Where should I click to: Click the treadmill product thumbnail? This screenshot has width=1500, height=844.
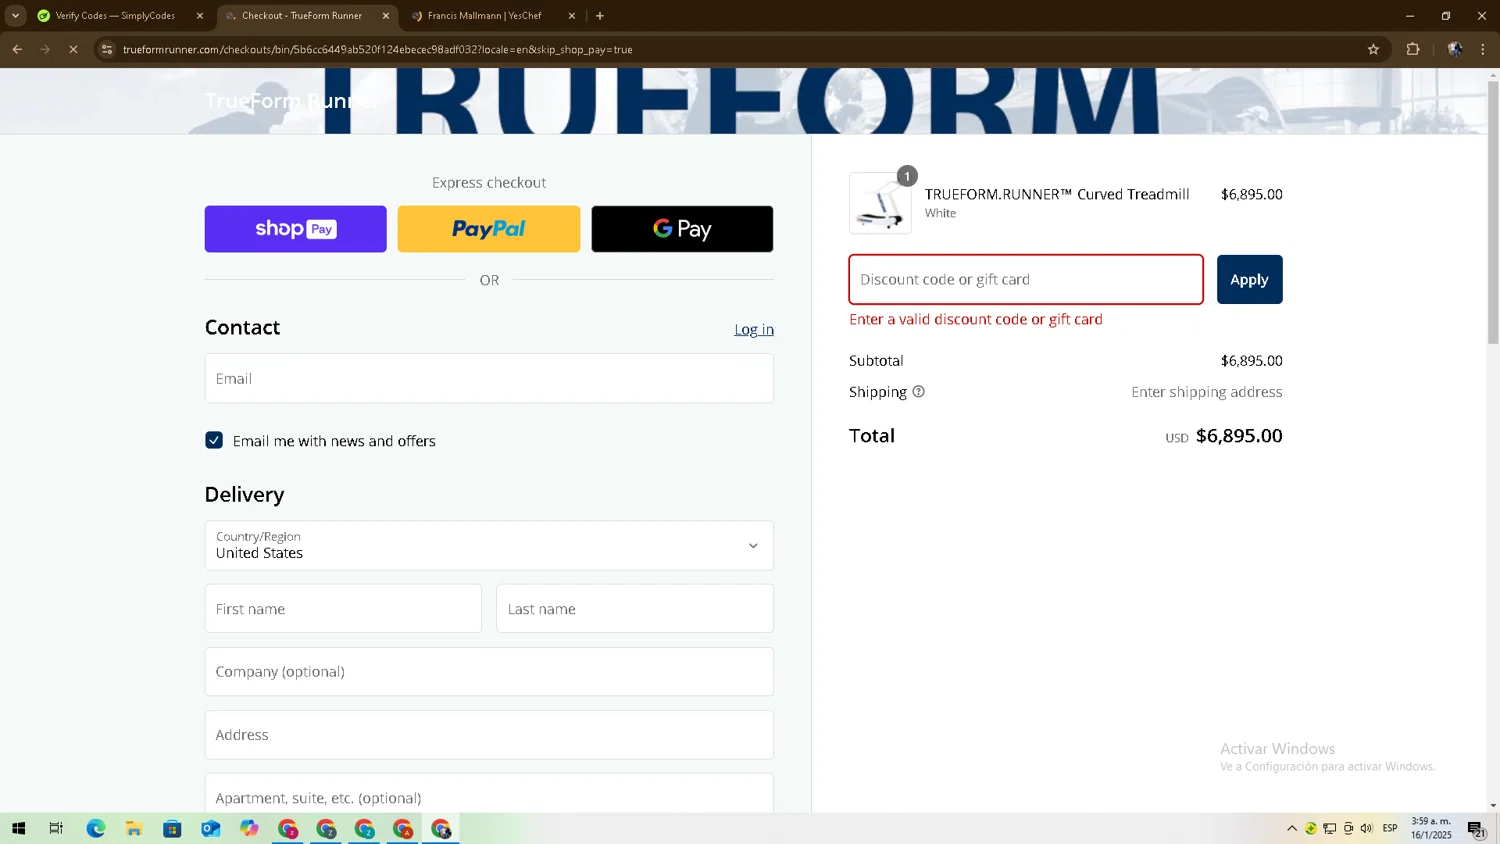[880, 203]
